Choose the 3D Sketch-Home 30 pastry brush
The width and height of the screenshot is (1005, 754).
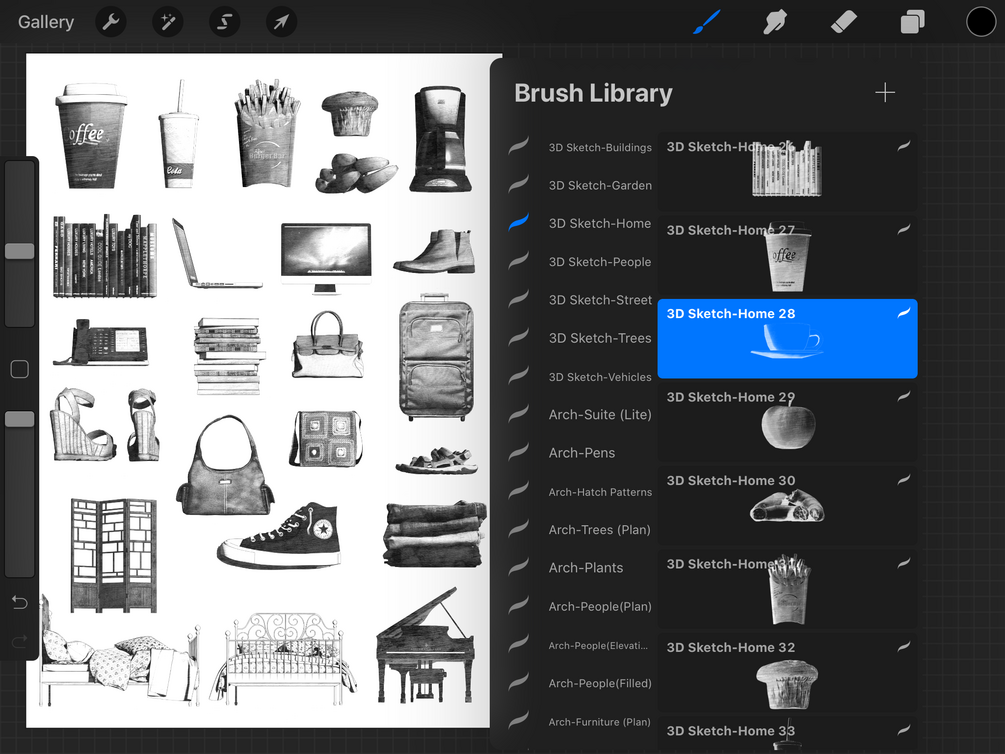tap(787, 505)
